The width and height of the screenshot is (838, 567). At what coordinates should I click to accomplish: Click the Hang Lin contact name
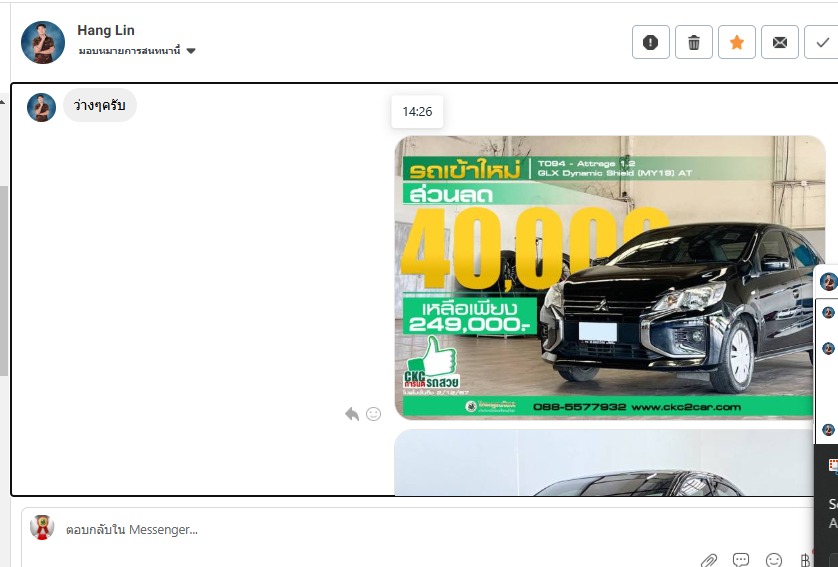106,30
